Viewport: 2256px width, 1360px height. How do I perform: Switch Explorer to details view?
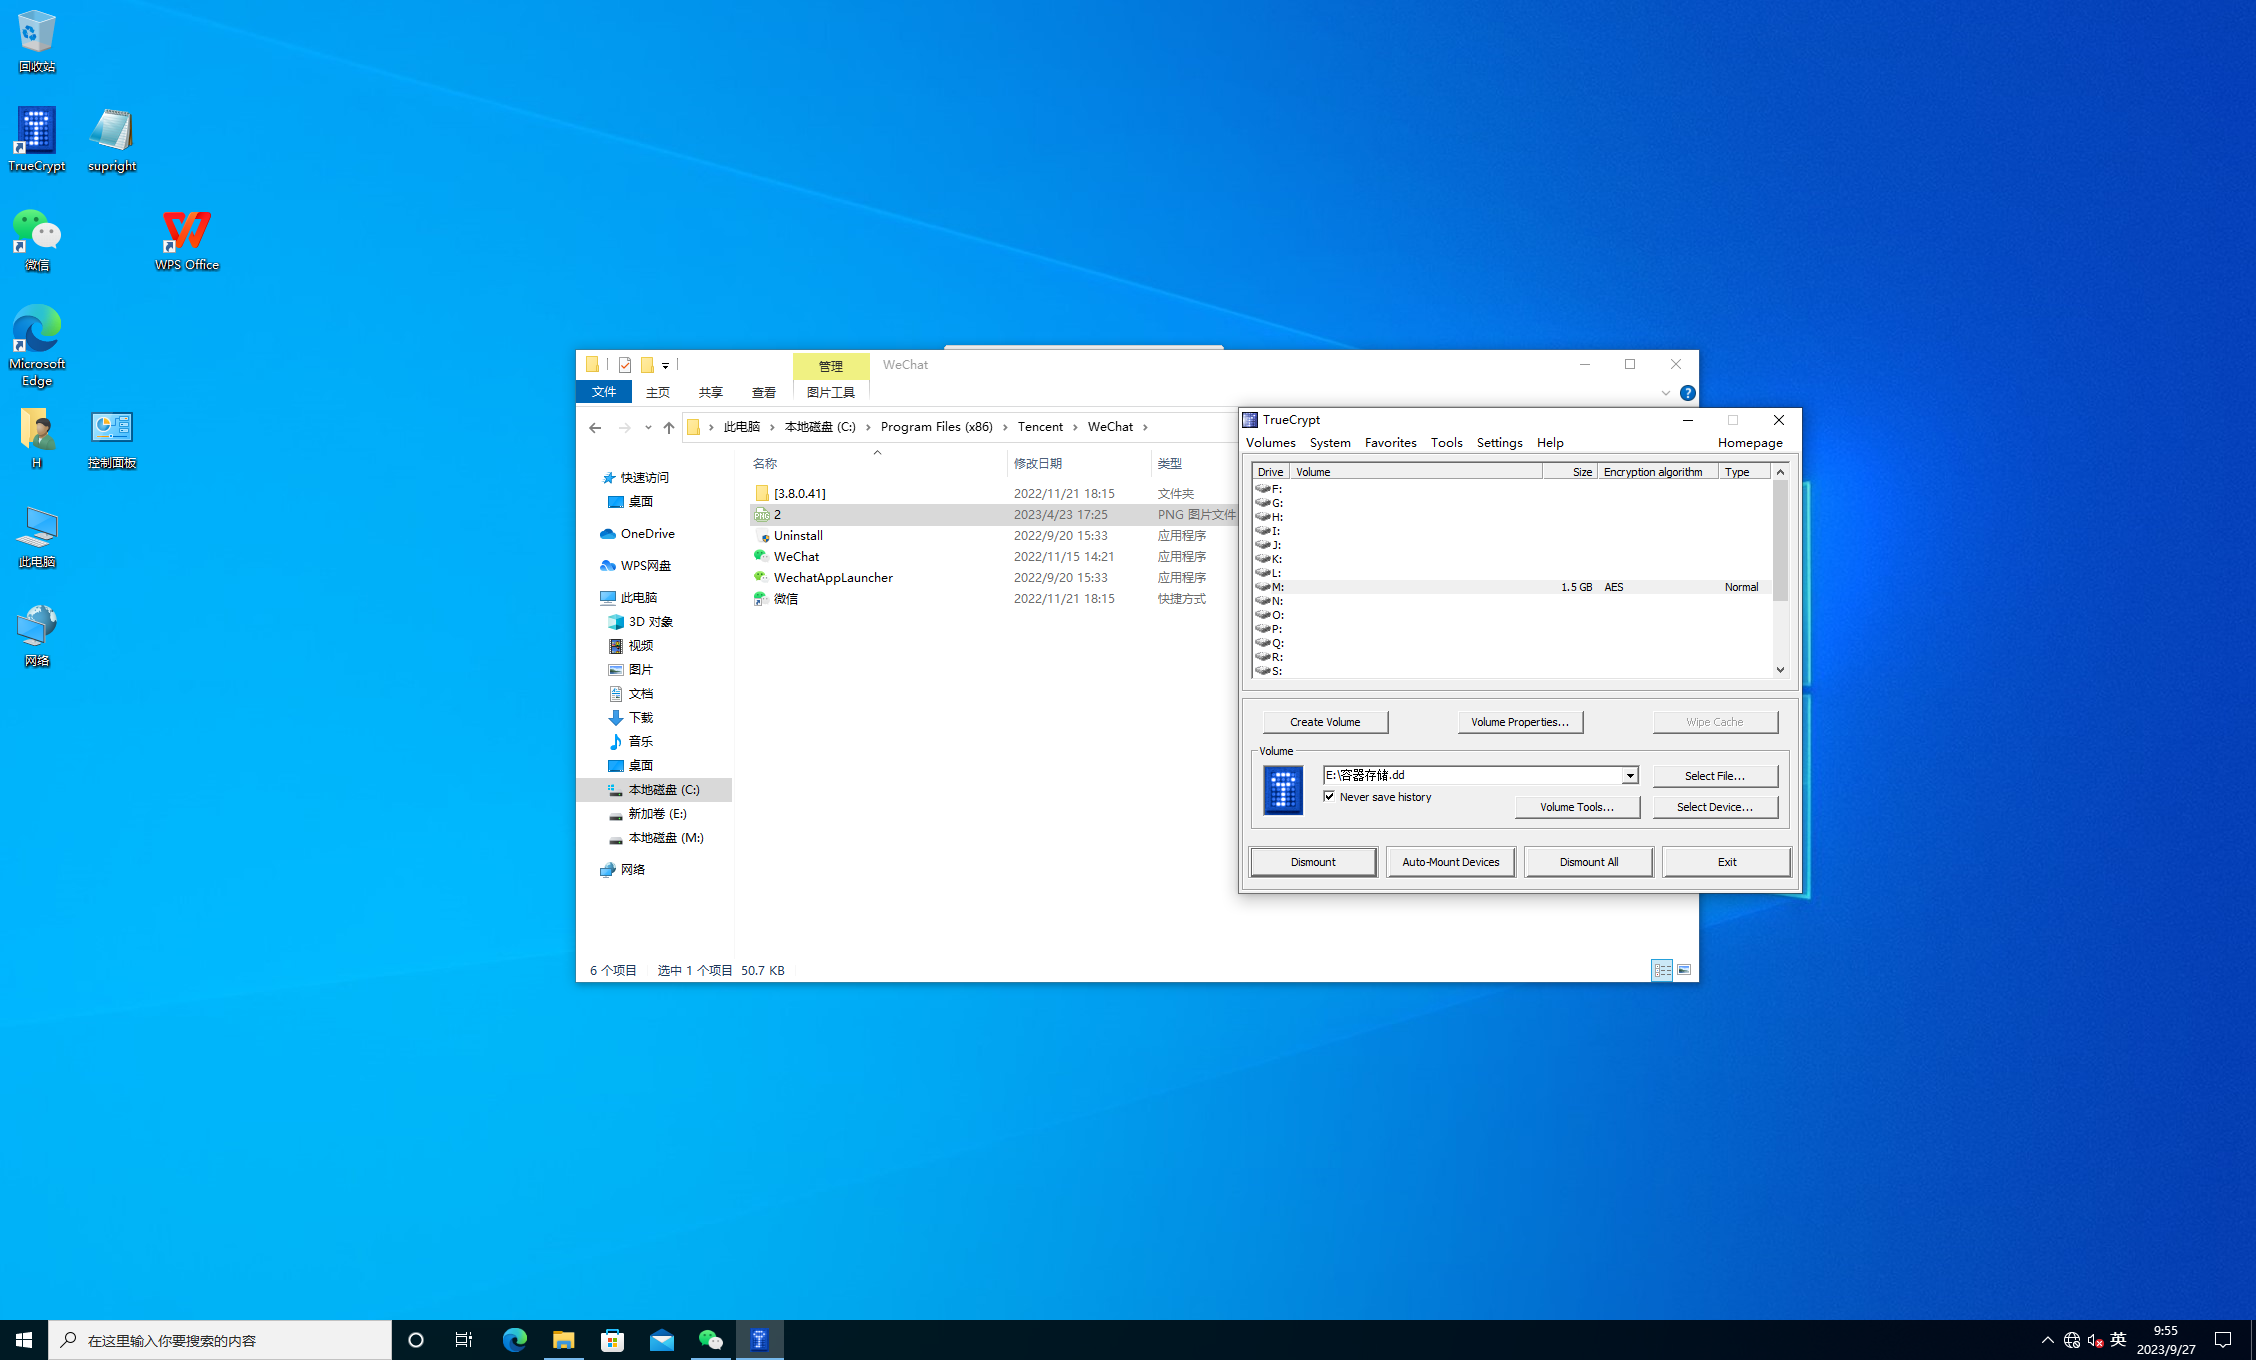1662,970
